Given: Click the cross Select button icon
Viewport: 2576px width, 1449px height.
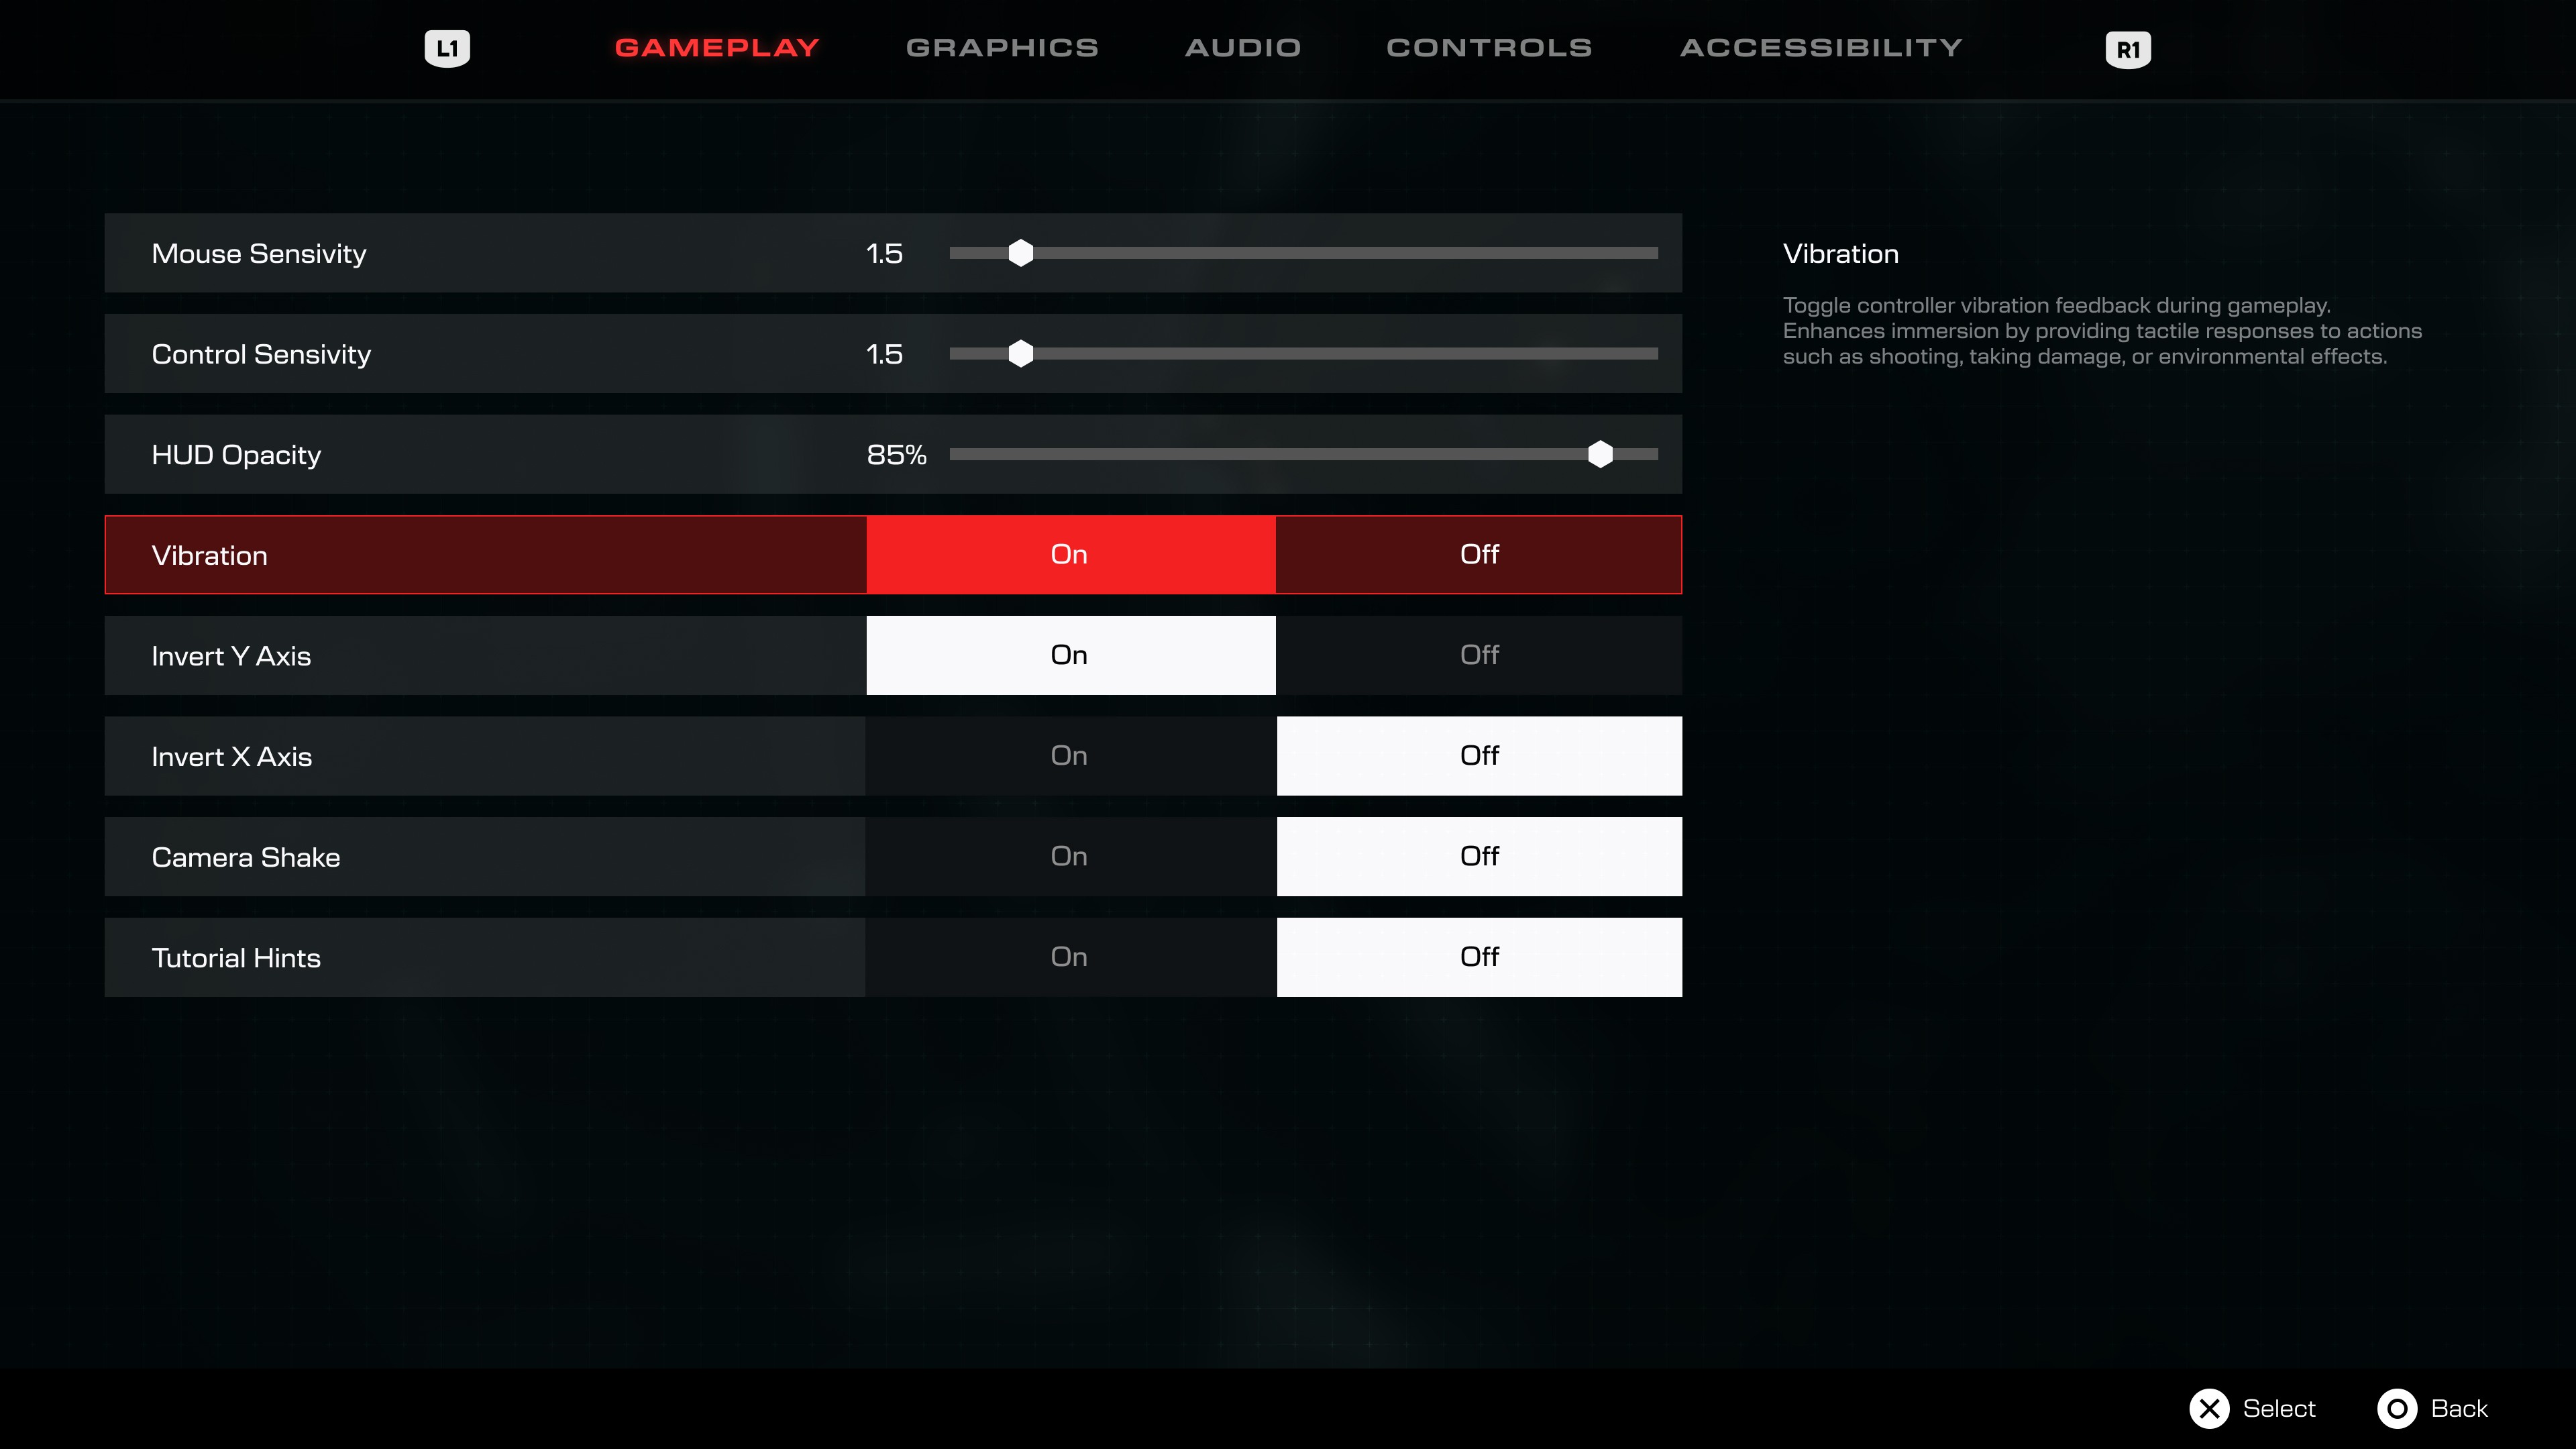Looking at the screenshot, I should pos(2209,1408).
